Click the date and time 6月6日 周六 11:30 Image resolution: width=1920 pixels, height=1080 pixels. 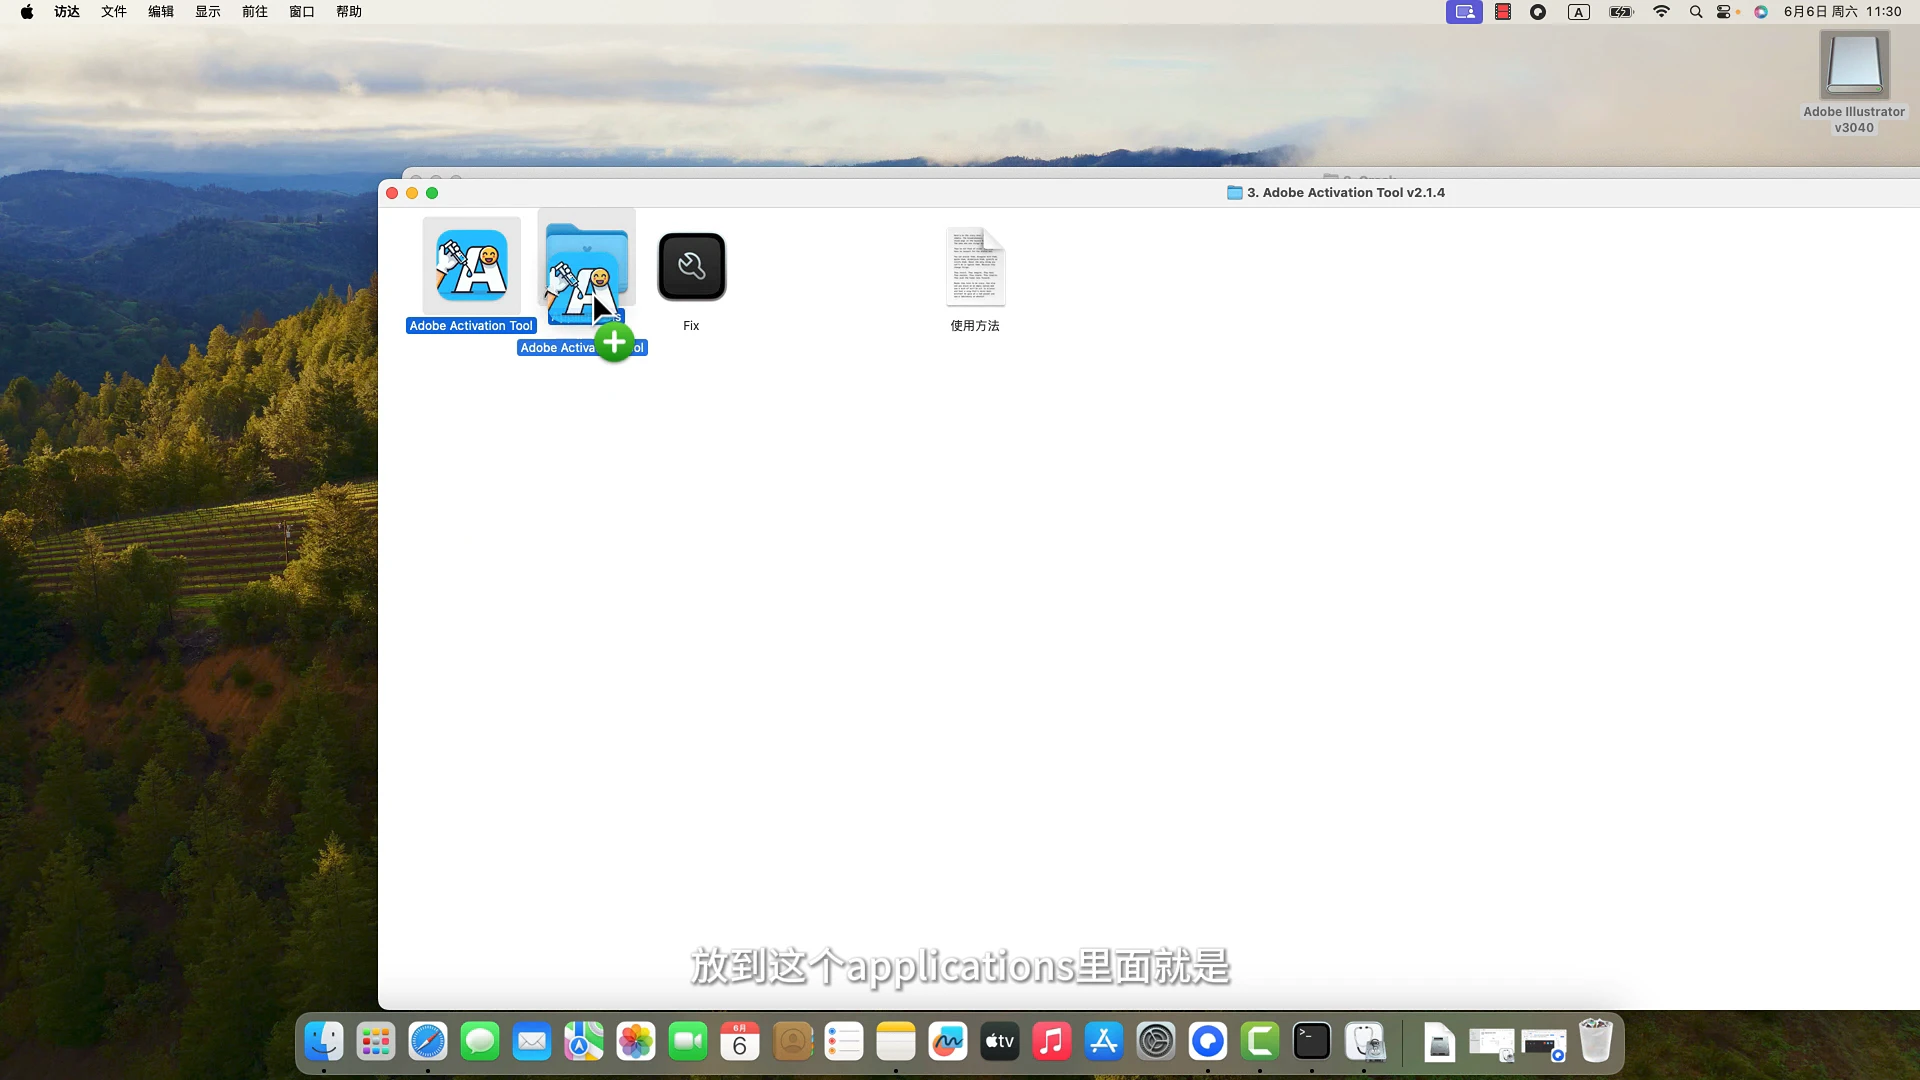(1843, 12)
